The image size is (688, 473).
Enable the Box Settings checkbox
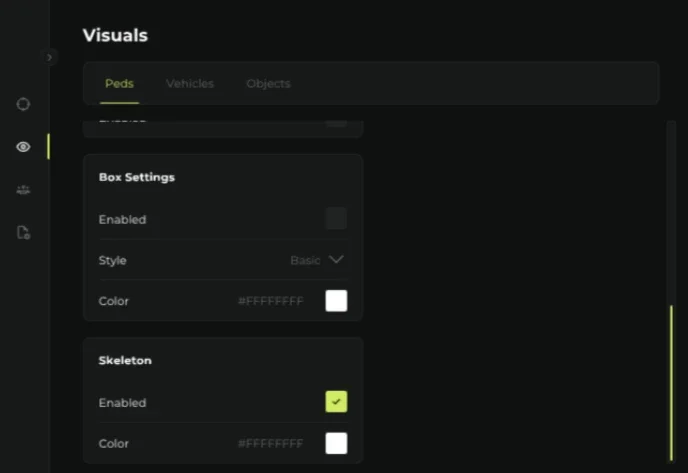point(336,219)
